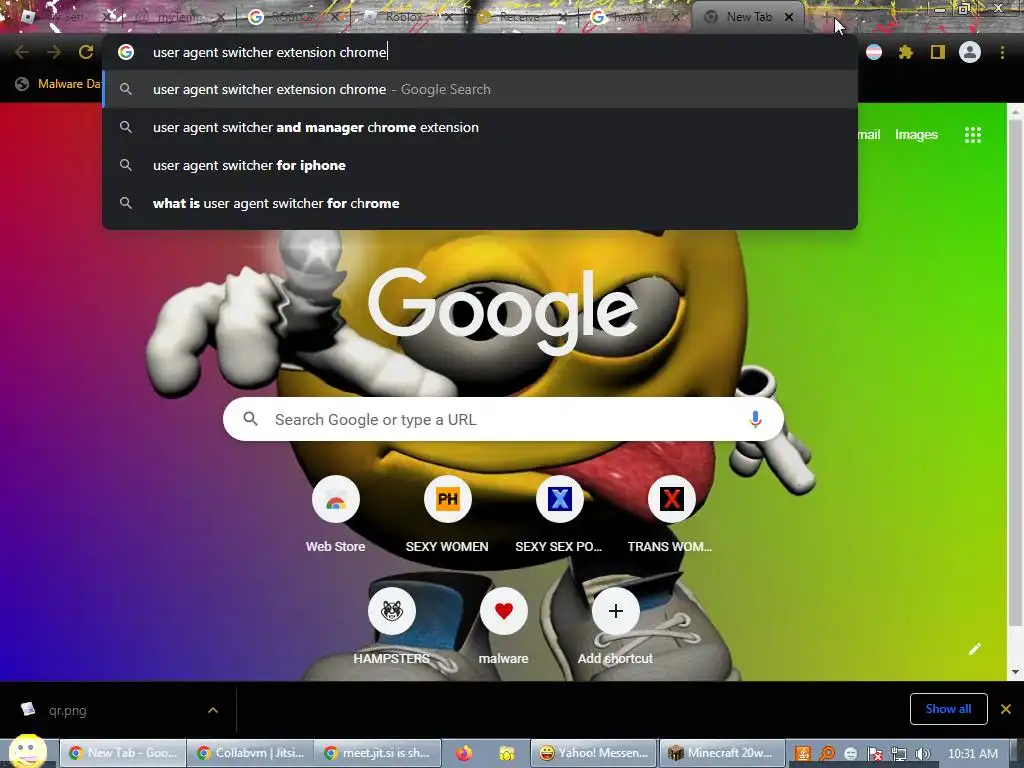Viewport: 1024px width, 768px height.
Task: Open the side panel icon in toolbar
Action: 938,52
